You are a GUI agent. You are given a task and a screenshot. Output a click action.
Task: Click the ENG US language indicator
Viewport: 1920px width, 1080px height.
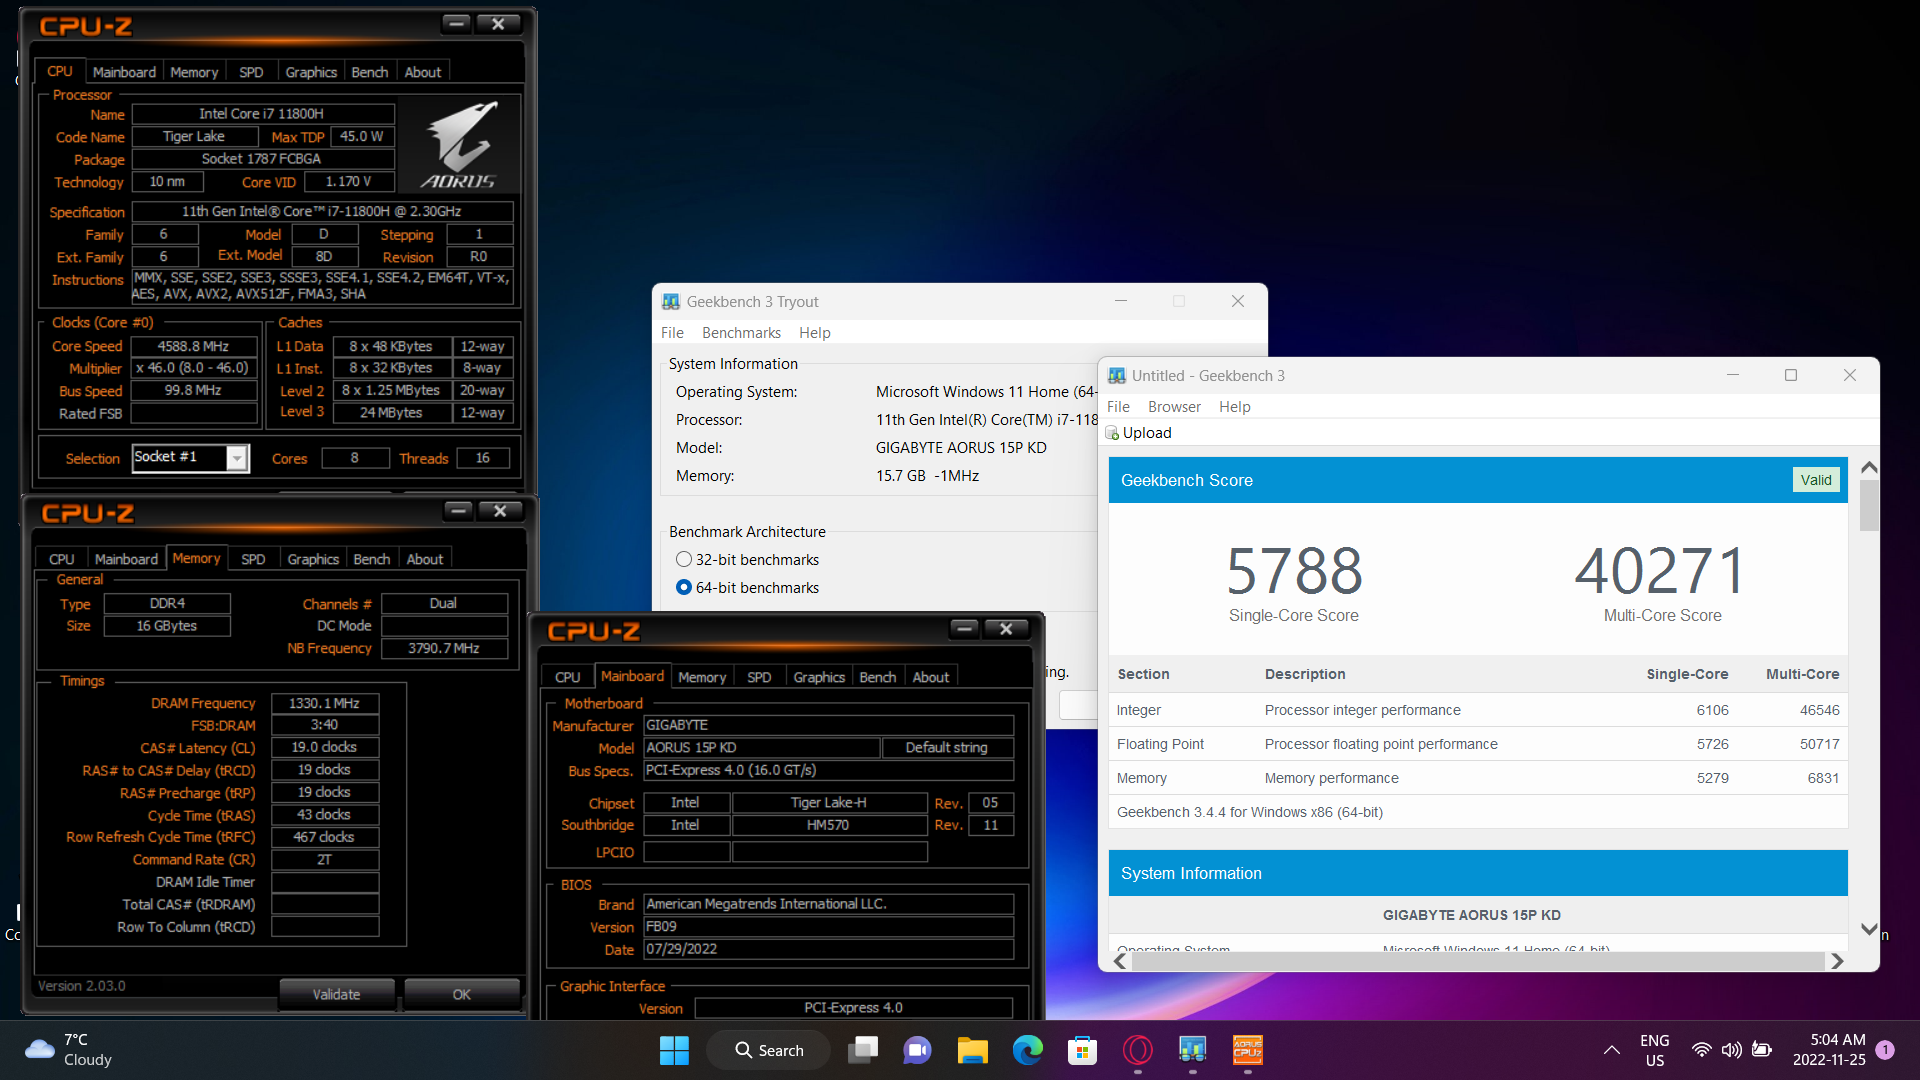tap(1655, 1050)
